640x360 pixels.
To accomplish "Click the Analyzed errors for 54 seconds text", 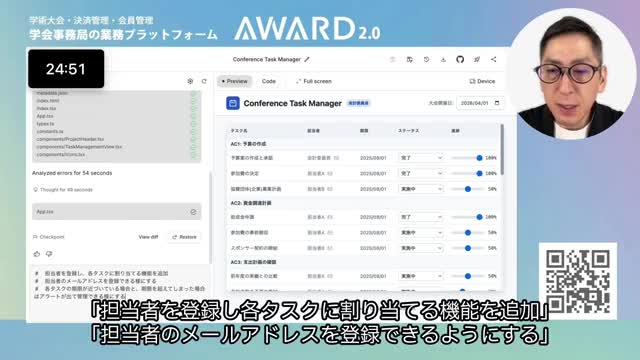I will (72, 173).
